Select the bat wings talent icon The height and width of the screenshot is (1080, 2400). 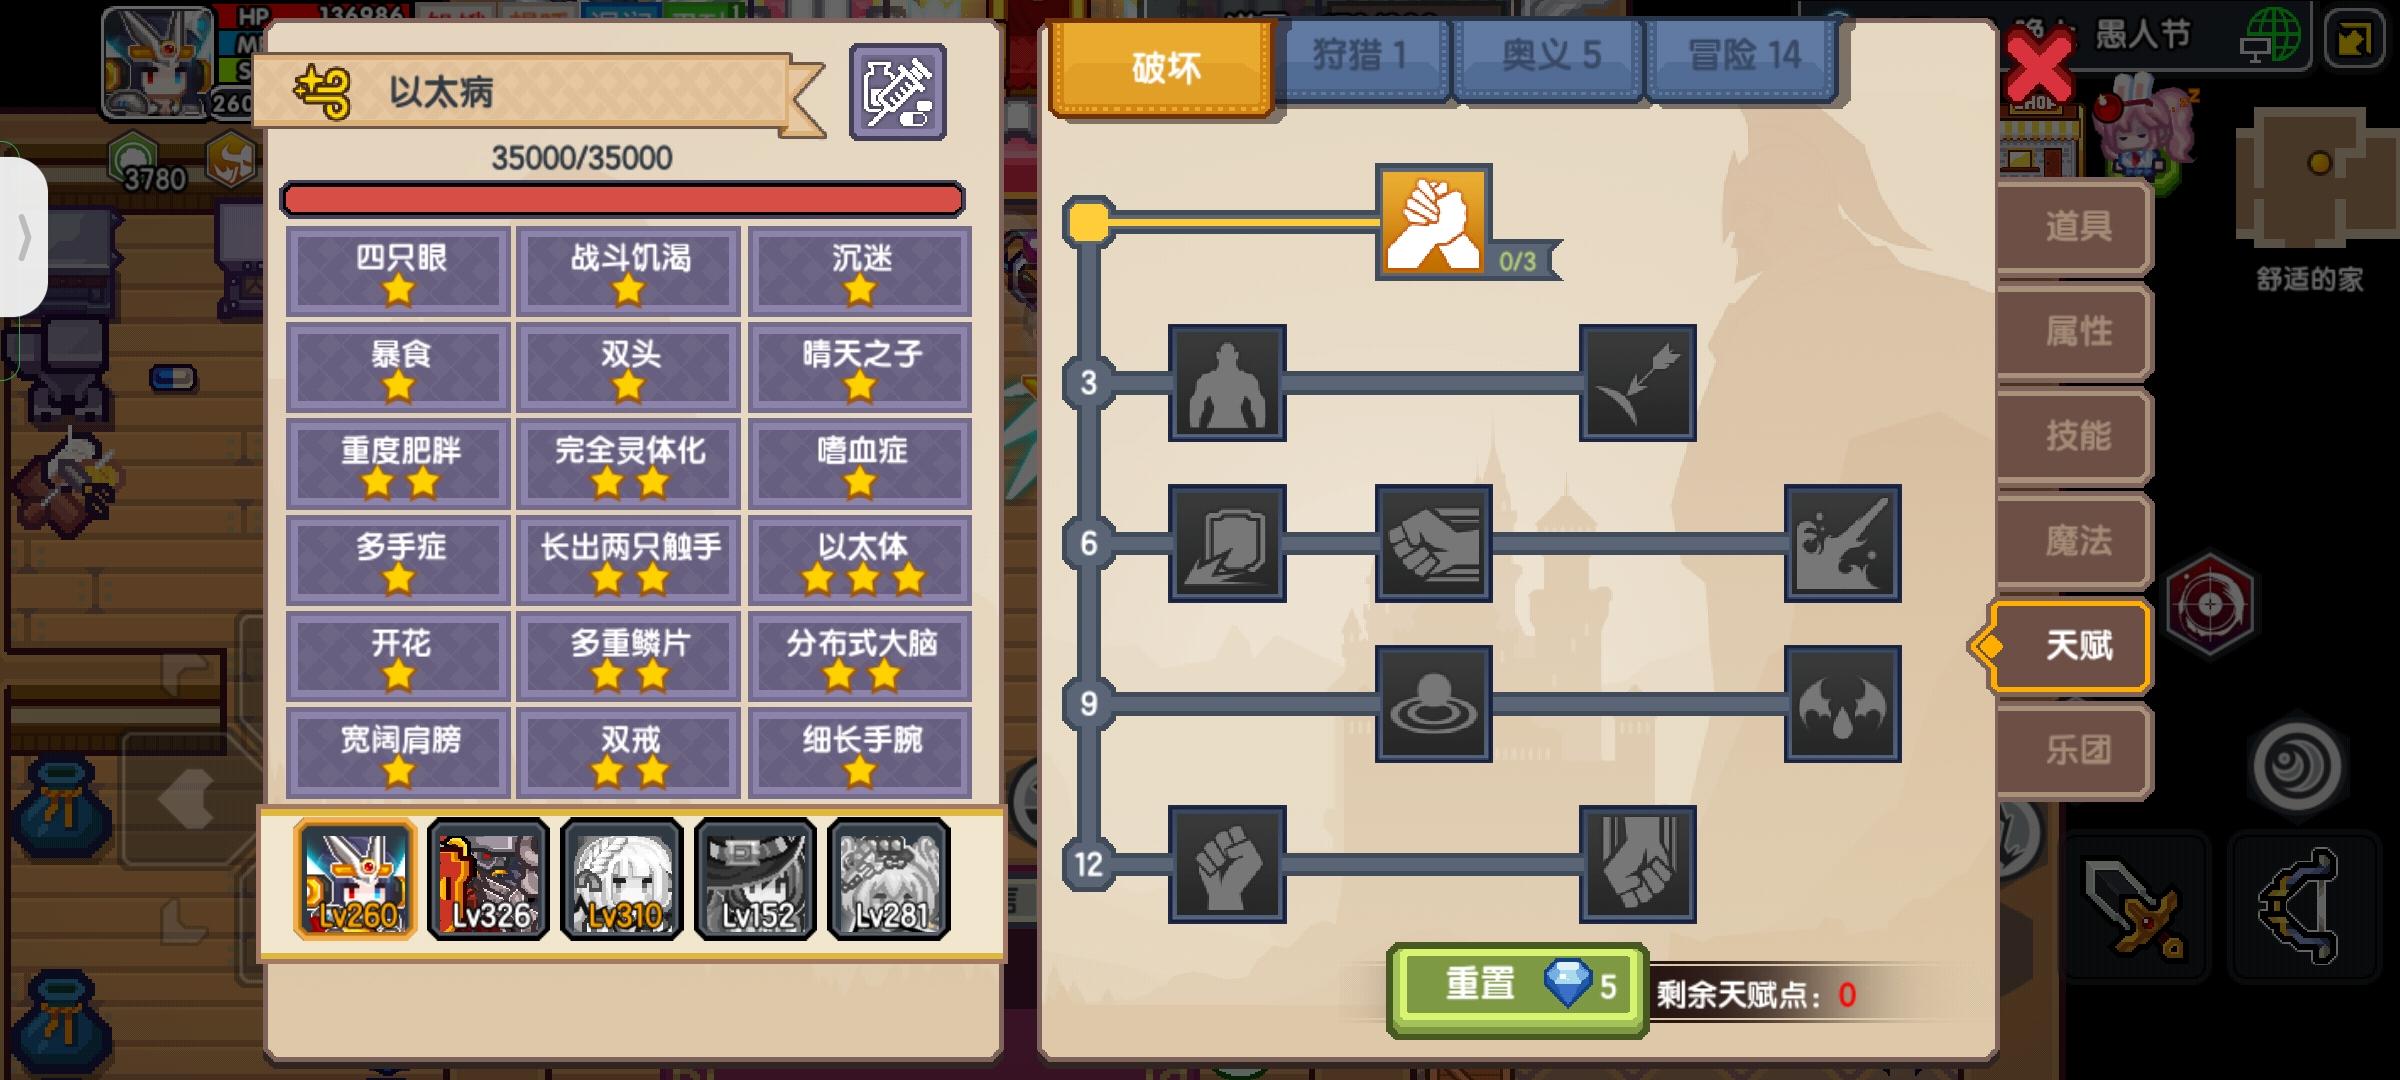(1842, 703)
